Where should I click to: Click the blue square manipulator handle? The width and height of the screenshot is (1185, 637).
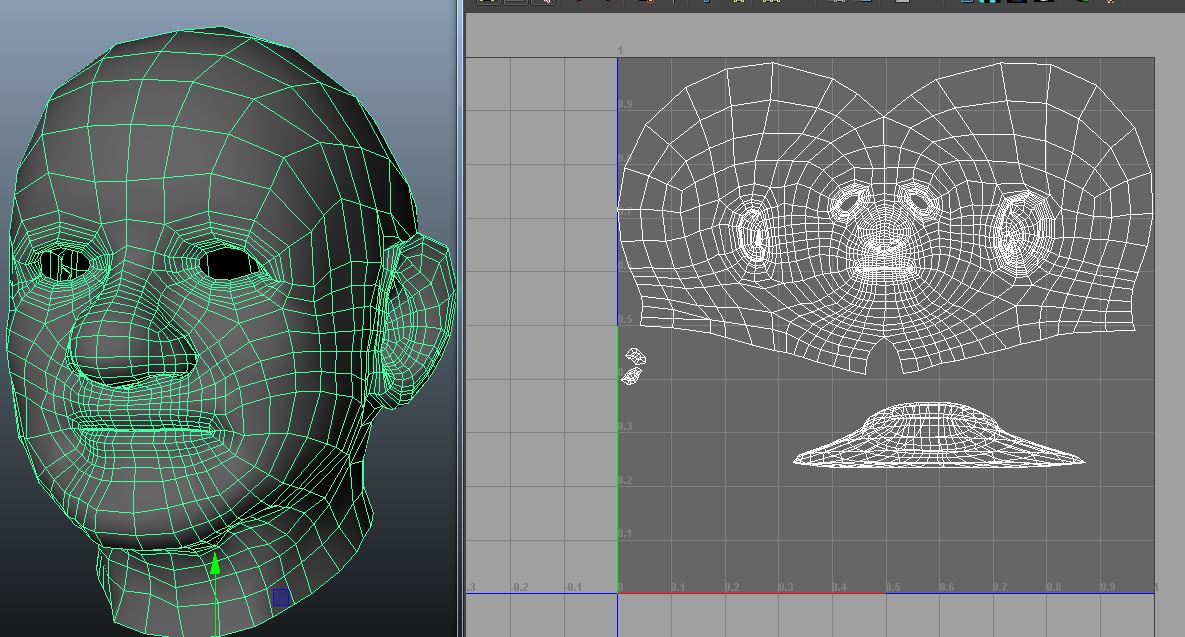(x=280, y=598)
